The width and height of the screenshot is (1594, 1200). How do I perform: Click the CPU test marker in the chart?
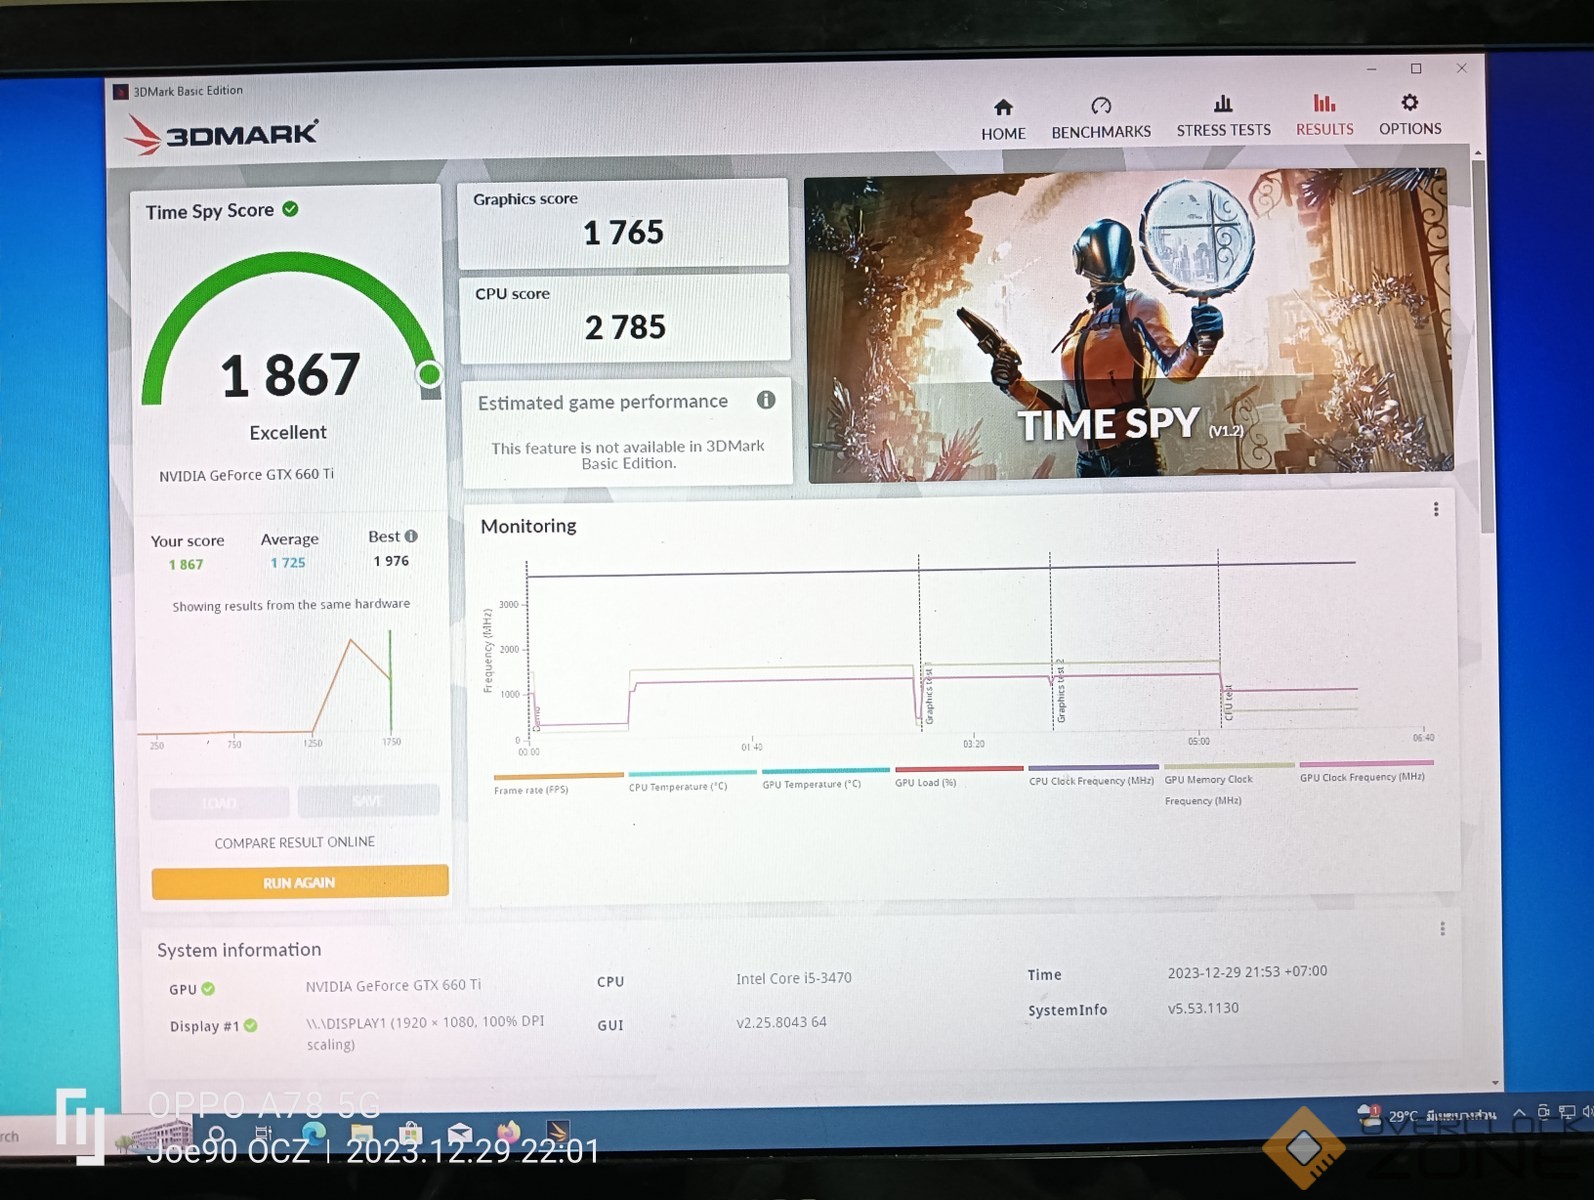(1228, 702)
